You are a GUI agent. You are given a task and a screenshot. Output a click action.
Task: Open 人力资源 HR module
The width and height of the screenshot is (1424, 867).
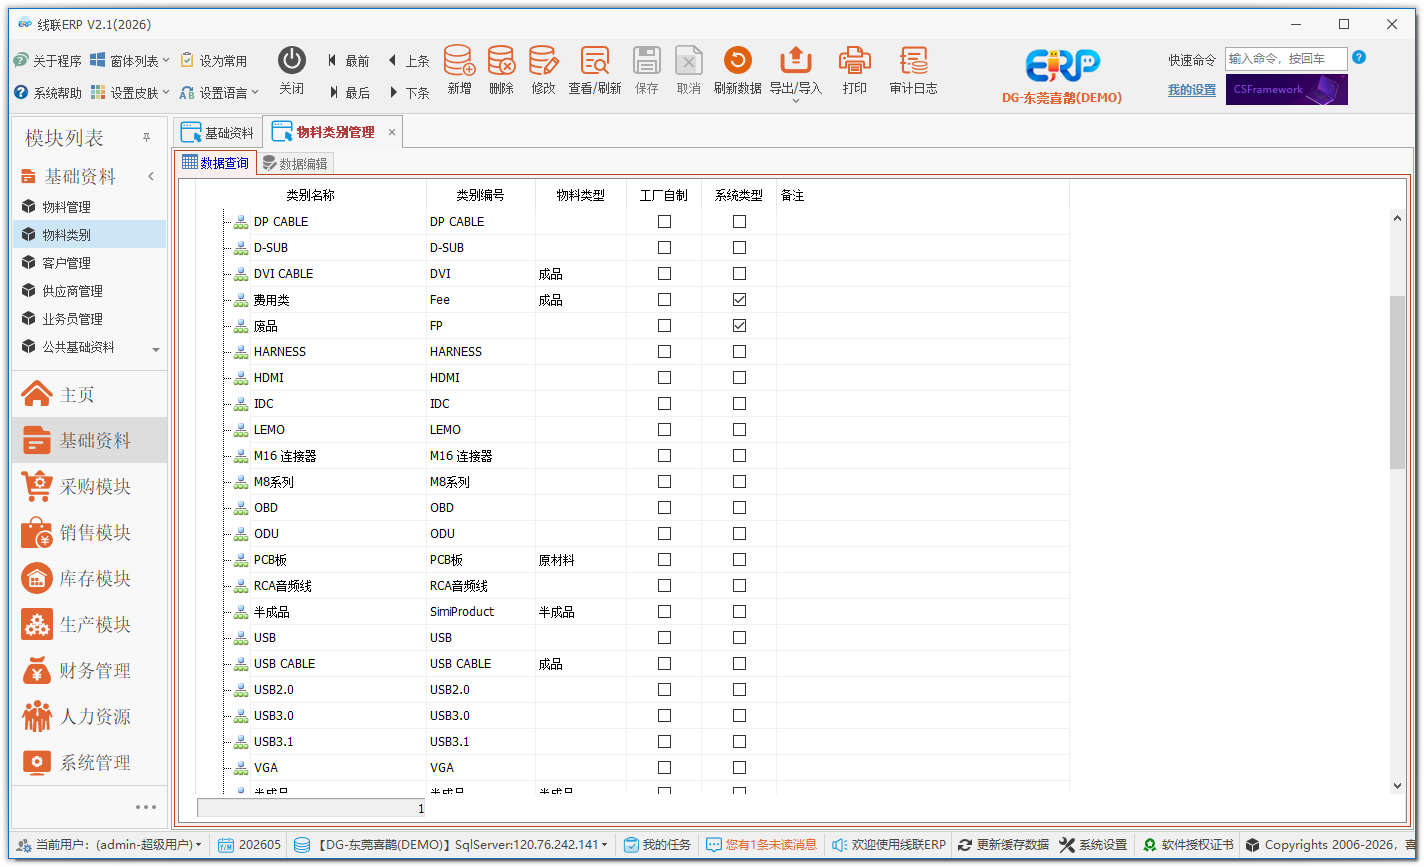coord(89,717)
